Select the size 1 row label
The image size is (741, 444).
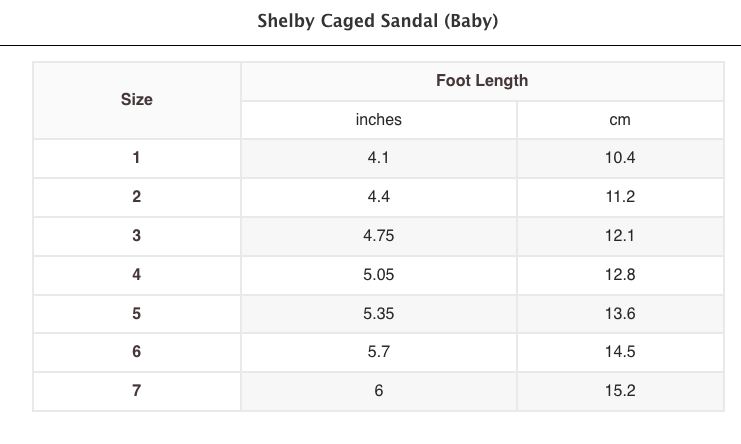136,158
